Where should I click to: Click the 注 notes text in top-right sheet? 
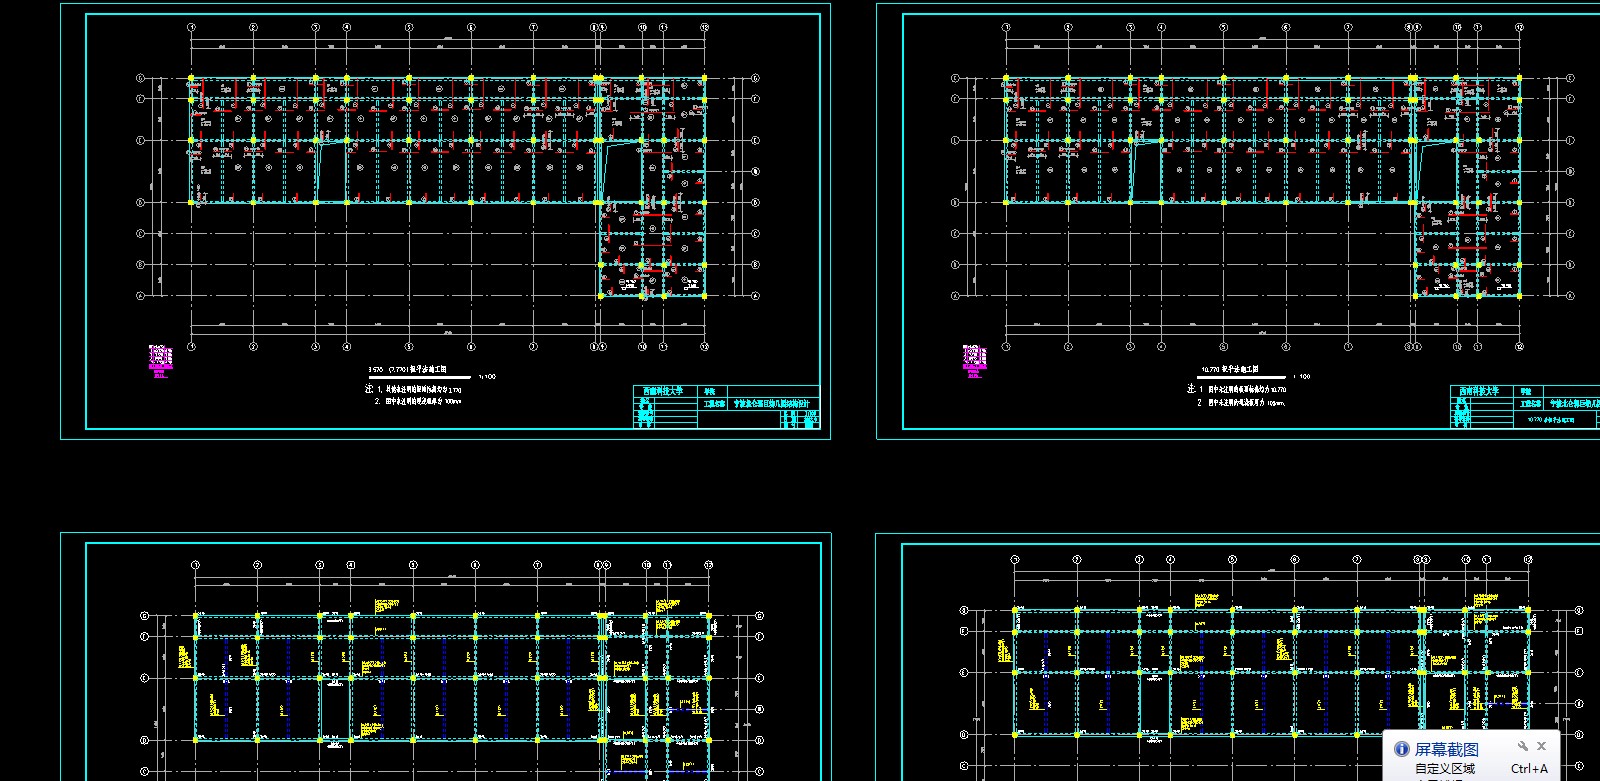coord(1236,395)
